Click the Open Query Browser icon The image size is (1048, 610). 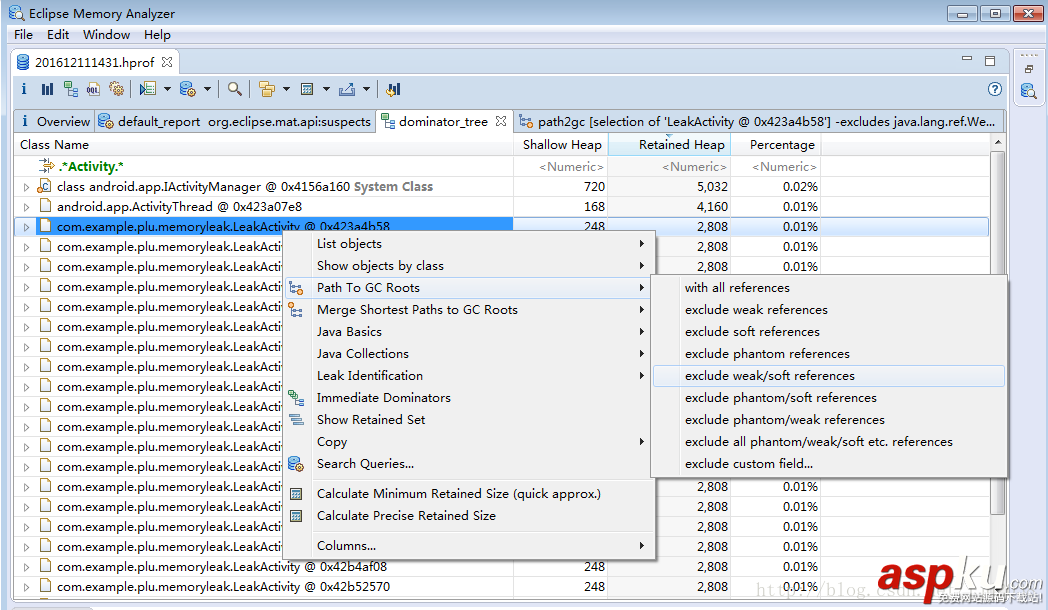(187, 89)
